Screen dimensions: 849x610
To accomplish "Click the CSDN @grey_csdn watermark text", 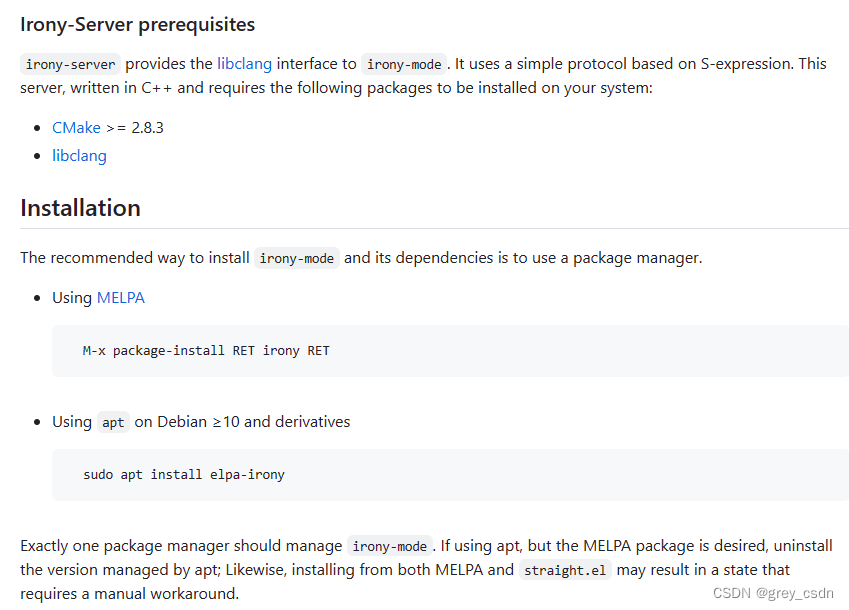I will point(773,593).
